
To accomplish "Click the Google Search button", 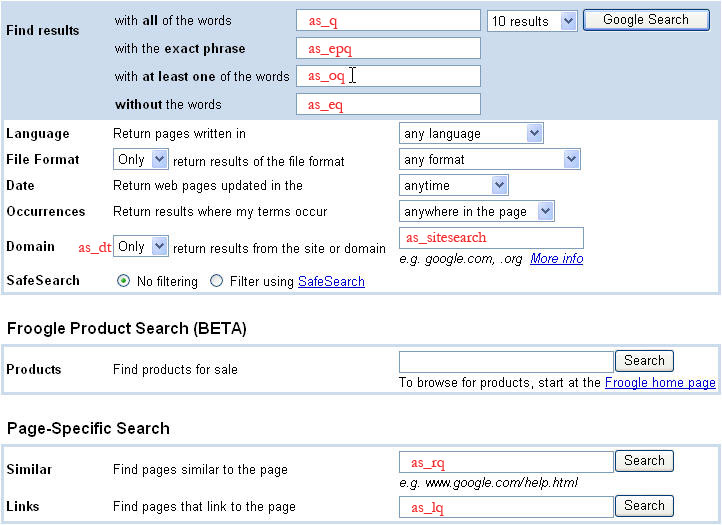I will pyautogui.click(x=645, y=20).
